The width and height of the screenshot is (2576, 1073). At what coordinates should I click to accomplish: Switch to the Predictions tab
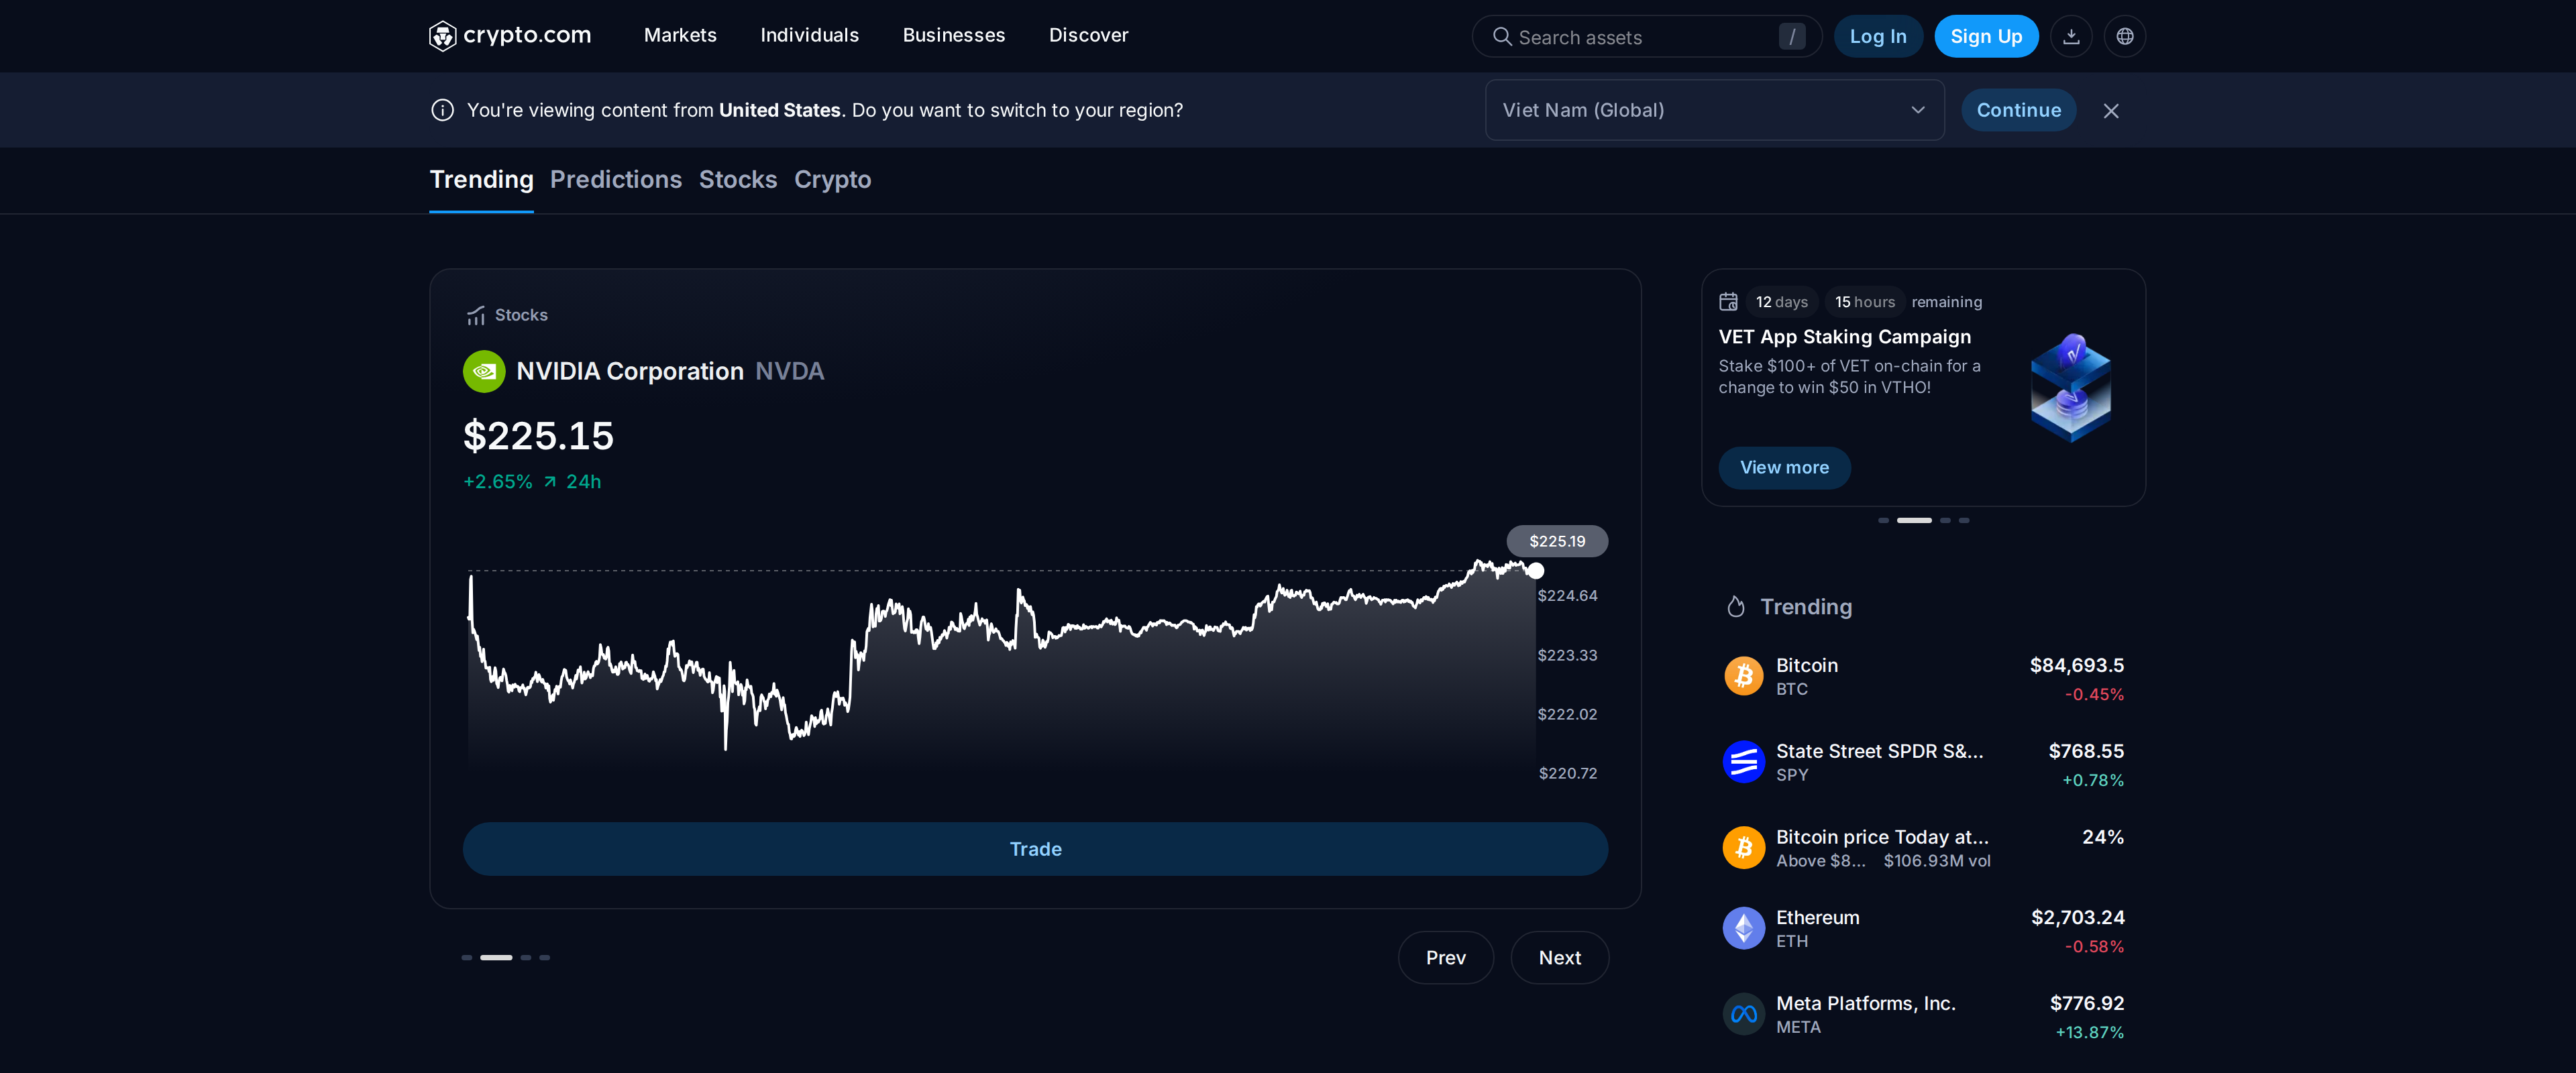(616, 179)
